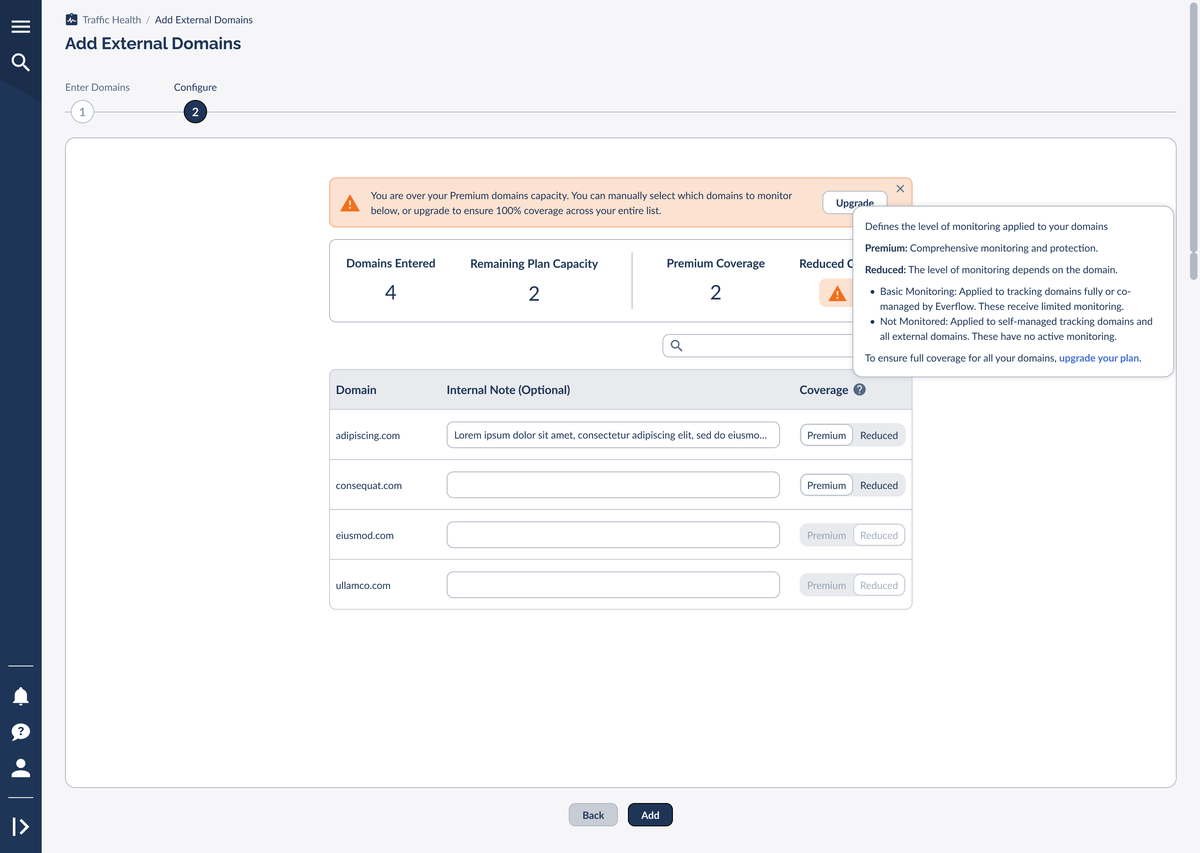Dismiss the capacity warning banner
Viewport: 1200px width, 853px height.
(x=900, y=188)
